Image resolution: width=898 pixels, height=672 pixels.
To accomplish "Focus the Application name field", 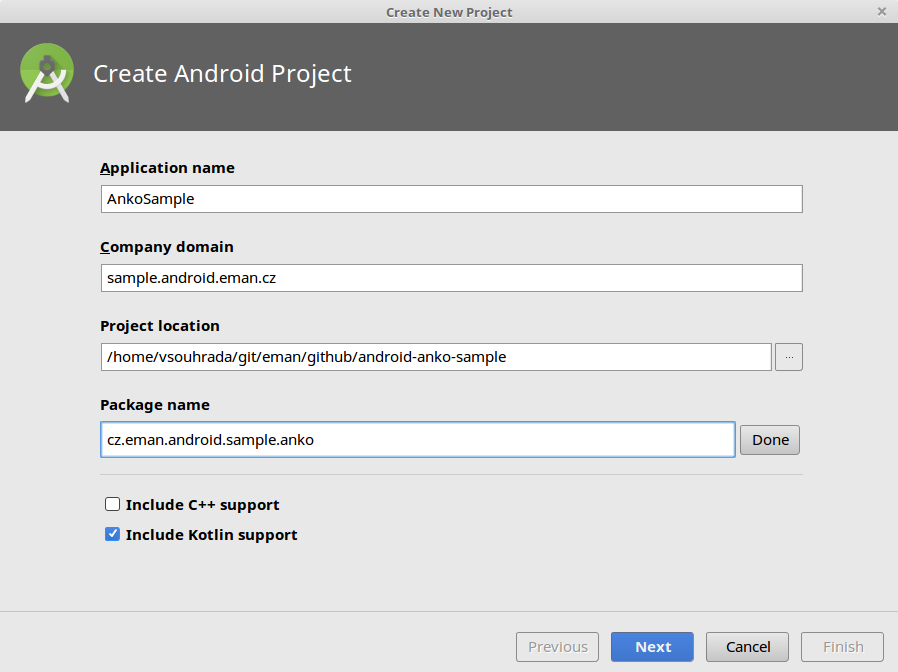I will 451,199.
